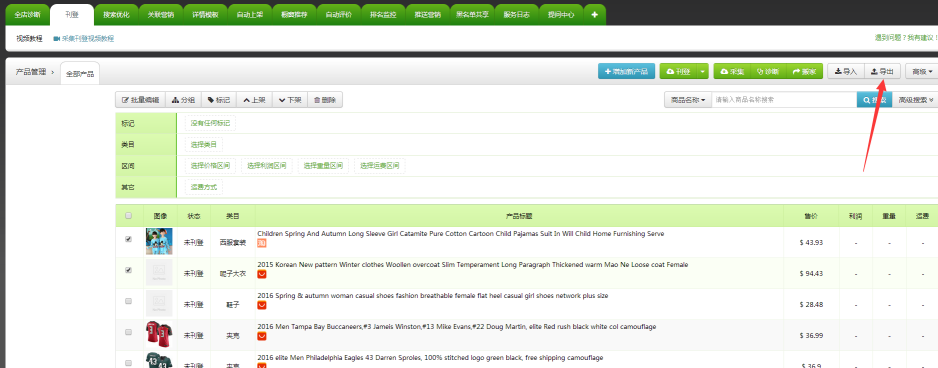Image resolution: width=938 pixels, height=368 pixels.
Task: Click the Tampa Bay Buccaneers jersey thumbnail
Action: click(x=159, y=334)
